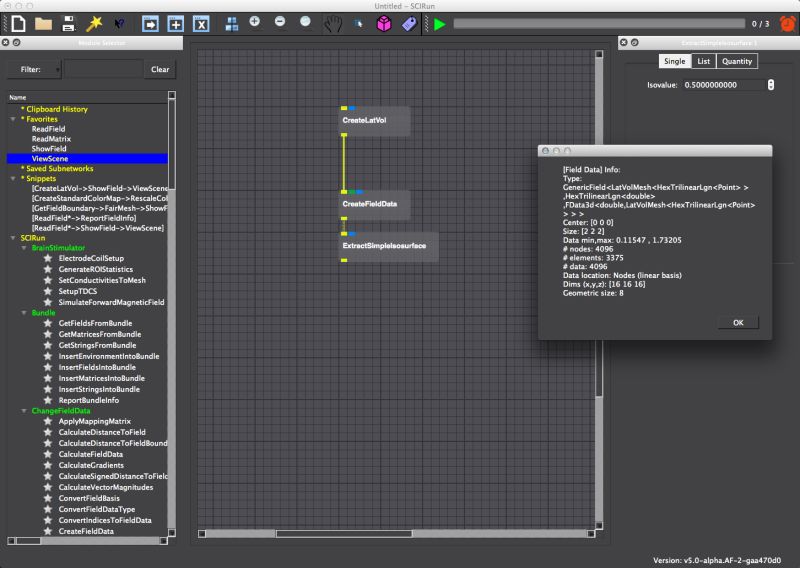The height and width of the screenshot is (568, 800).
Task: Click the What's This help cursor icon
Action: (119, 23)
